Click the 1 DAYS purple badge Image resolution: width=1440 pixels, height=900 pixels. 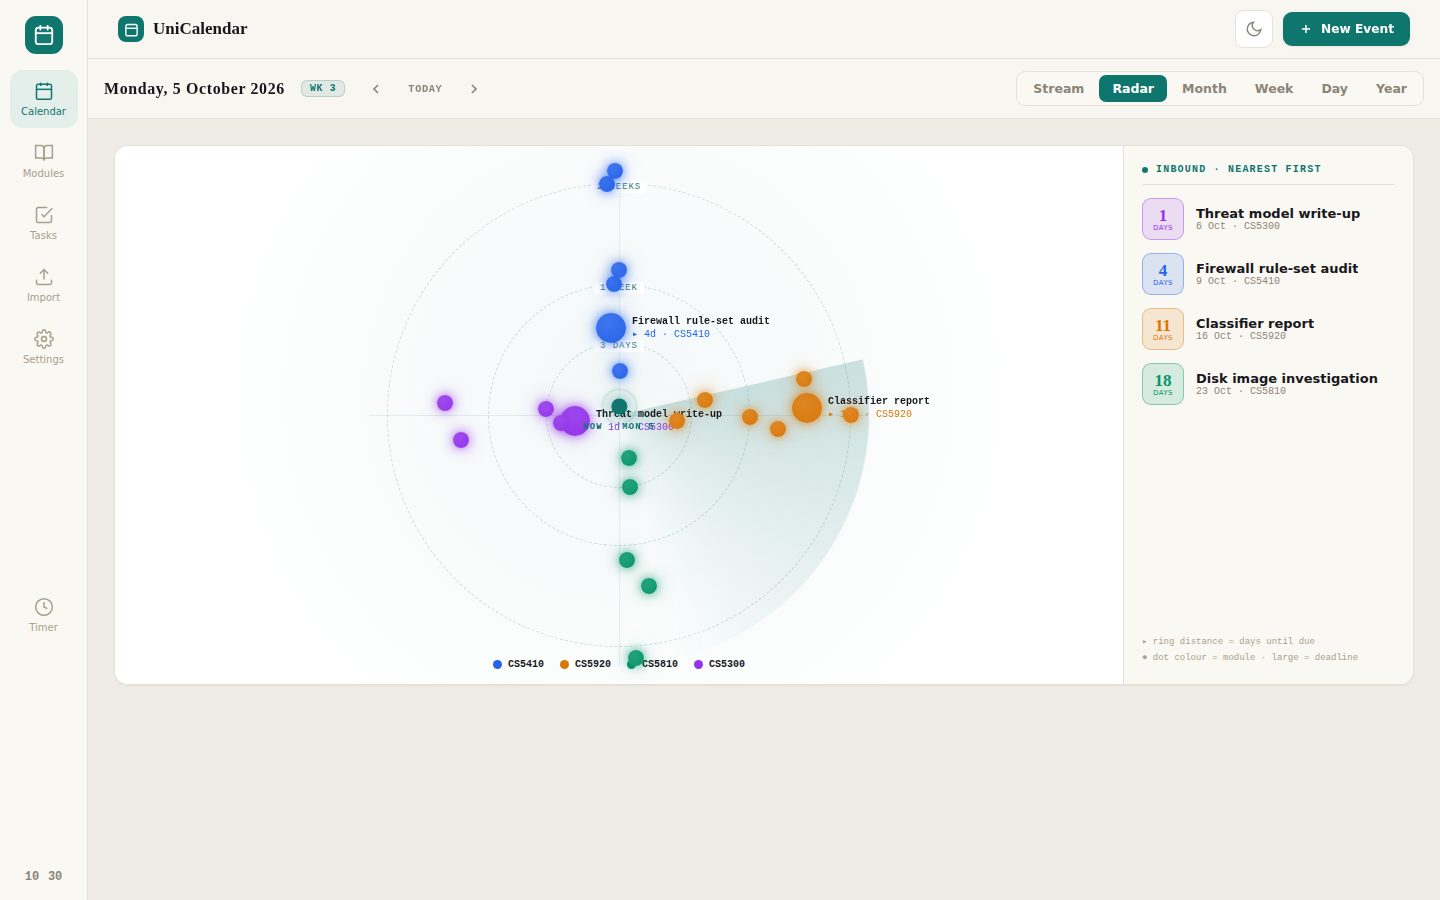pos(1163,219)
